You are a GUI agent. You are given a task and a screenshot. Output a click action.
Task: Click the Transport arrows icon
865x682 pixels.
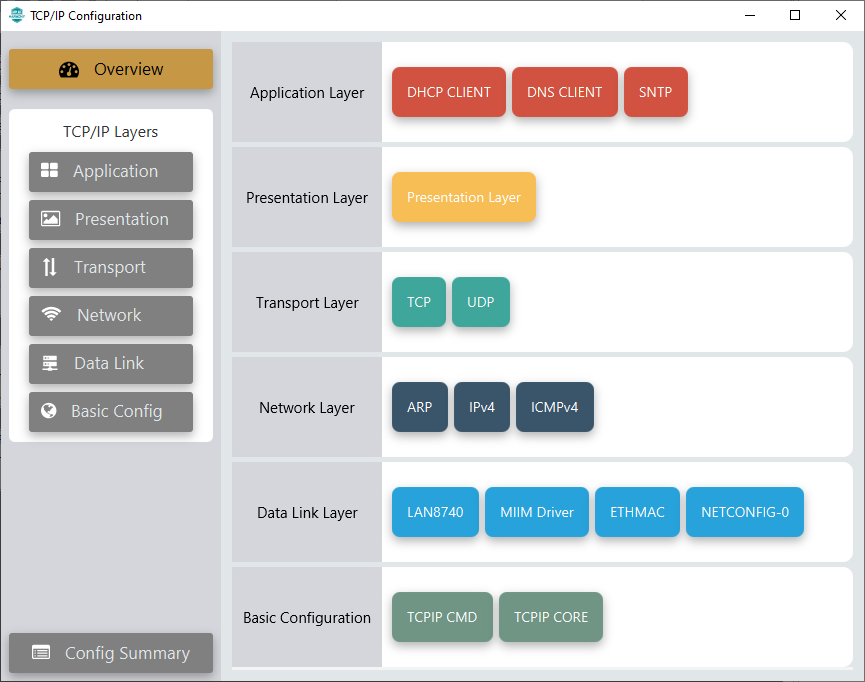coord(50,267)
